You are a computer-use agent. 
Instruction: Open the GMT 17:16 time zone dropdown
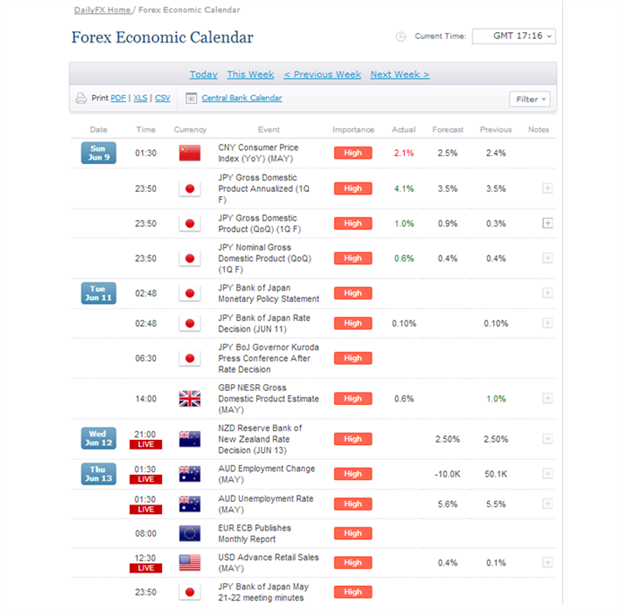(514, 36)
